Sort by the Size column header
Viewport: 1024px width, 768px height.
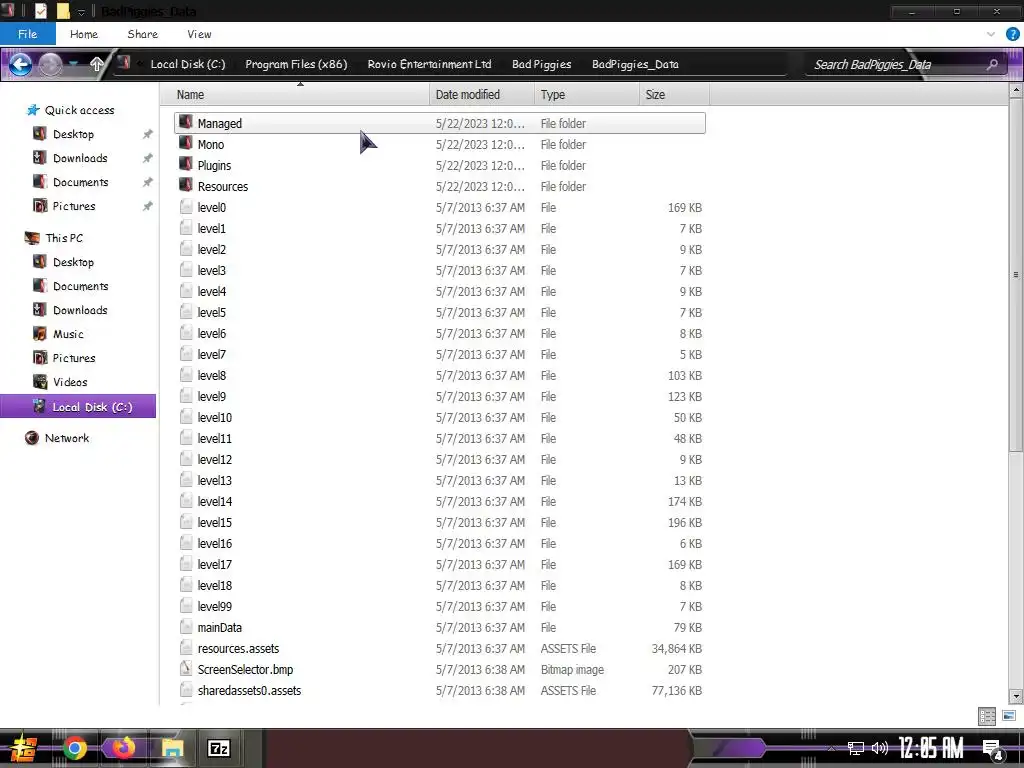click(674, 95)
